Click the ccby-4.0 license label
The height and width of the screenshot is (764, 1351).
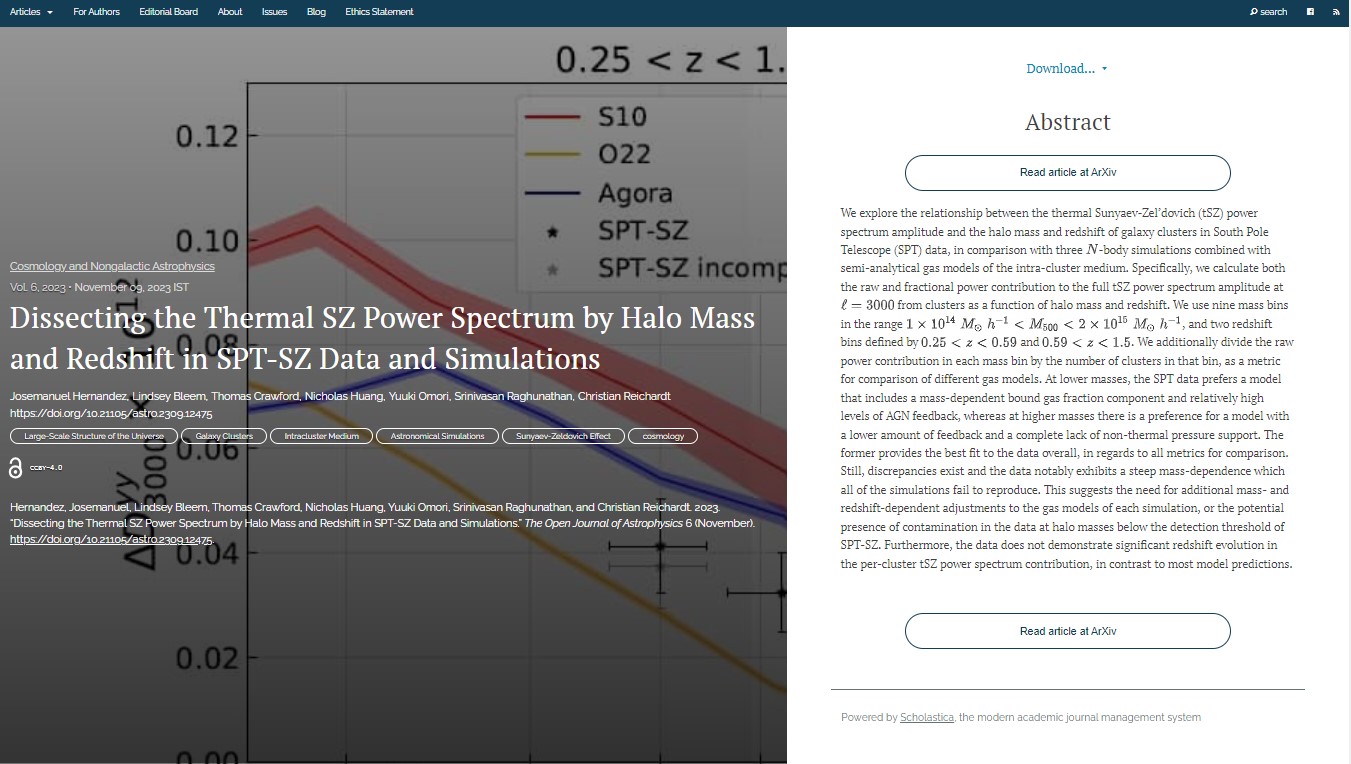point(46,467)
